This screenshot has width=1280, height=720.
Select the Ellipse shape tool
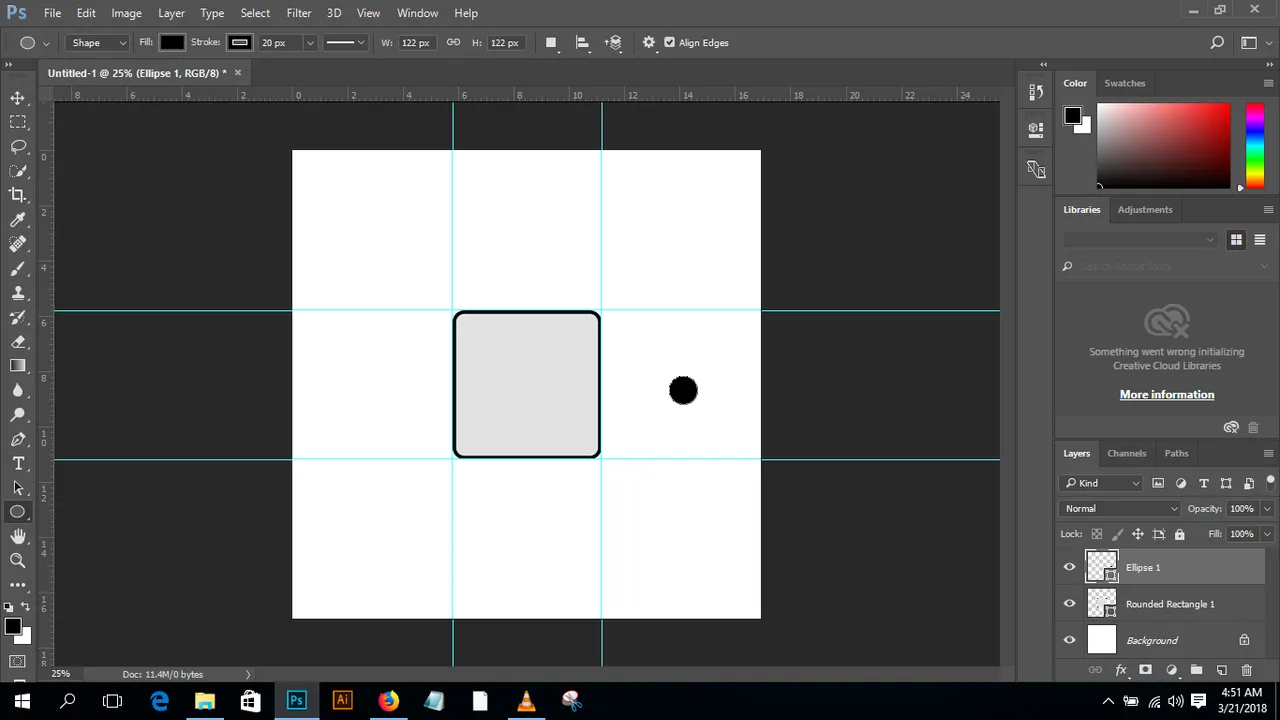click(x=18, y=512)
